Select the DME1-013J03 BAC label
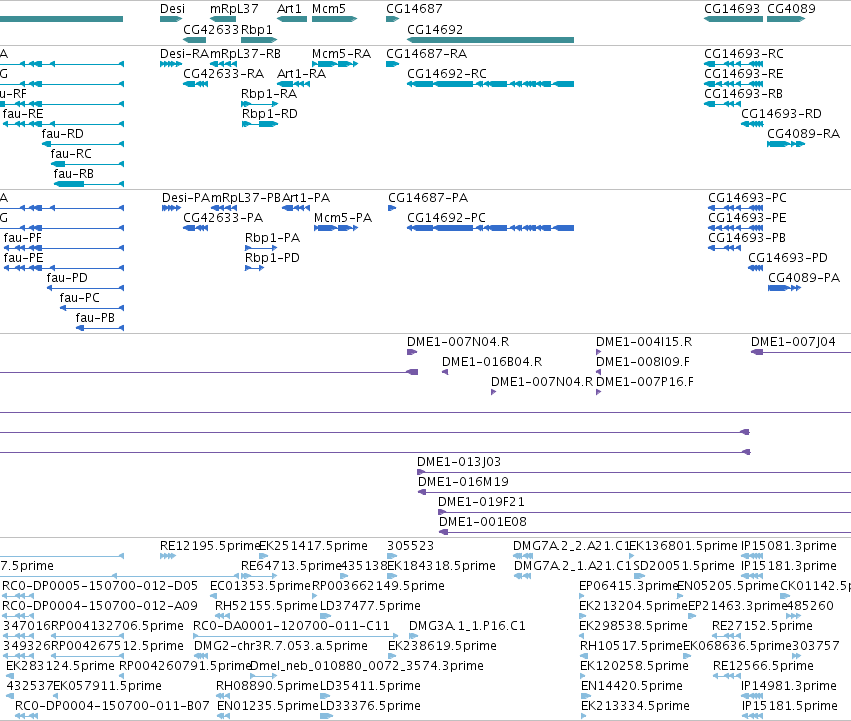 pos(459,463)
